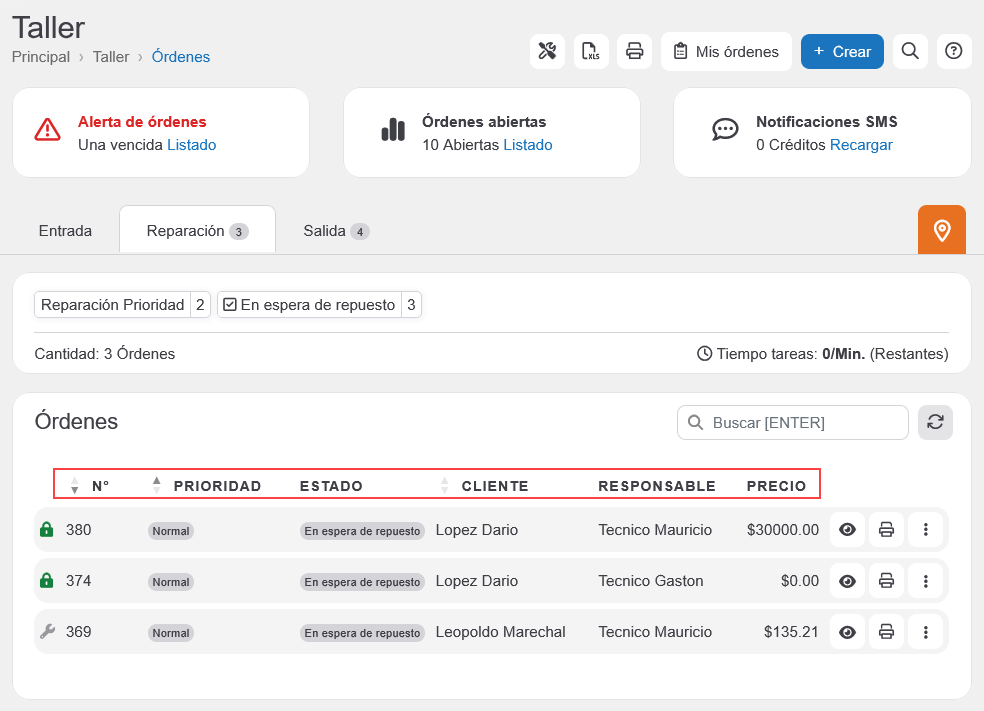View order 369 with the eye icon
The height and width of the screenshot is (711, 984).
[x=847, y=632]
